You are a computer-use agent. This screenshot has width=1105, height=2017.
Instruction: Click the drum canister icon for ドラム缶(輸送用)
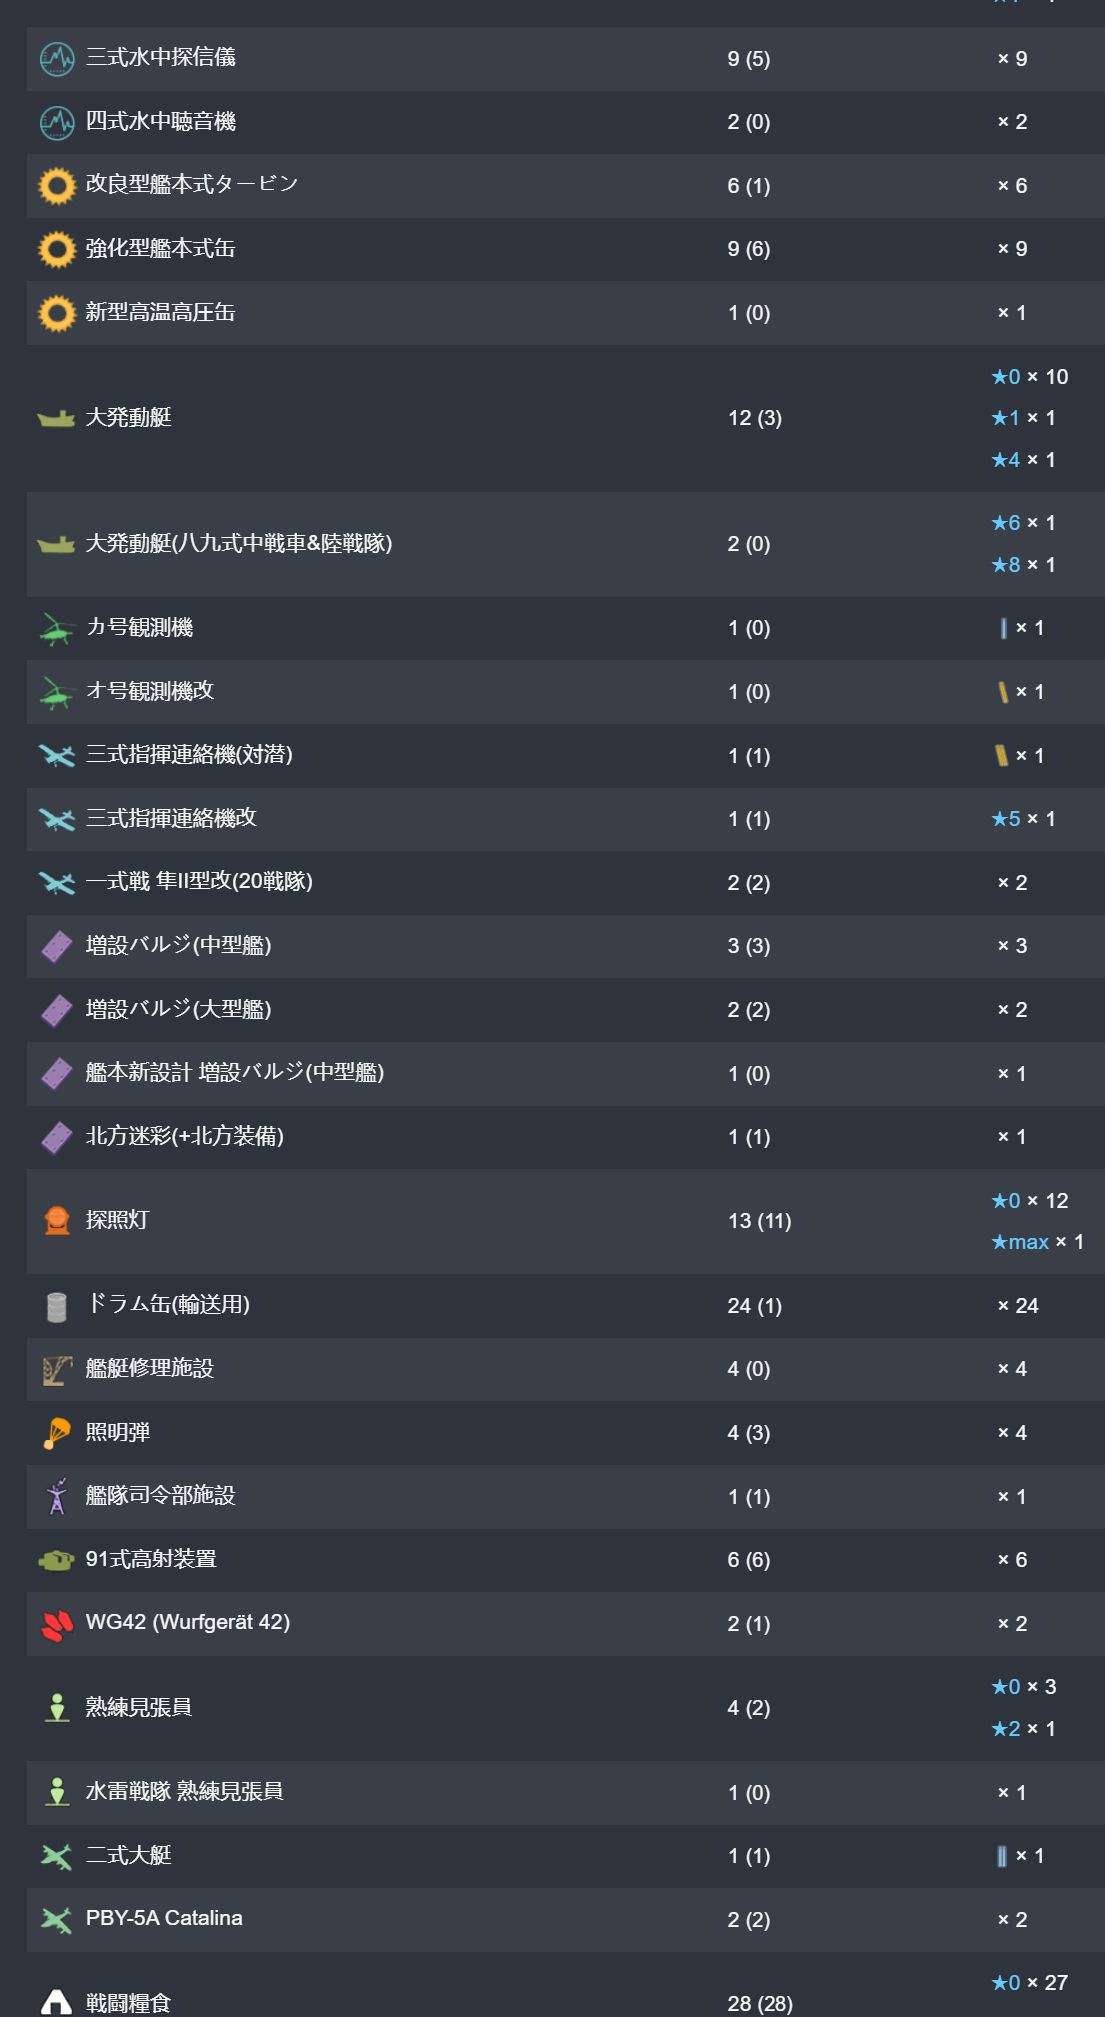tap(57, 1307)
